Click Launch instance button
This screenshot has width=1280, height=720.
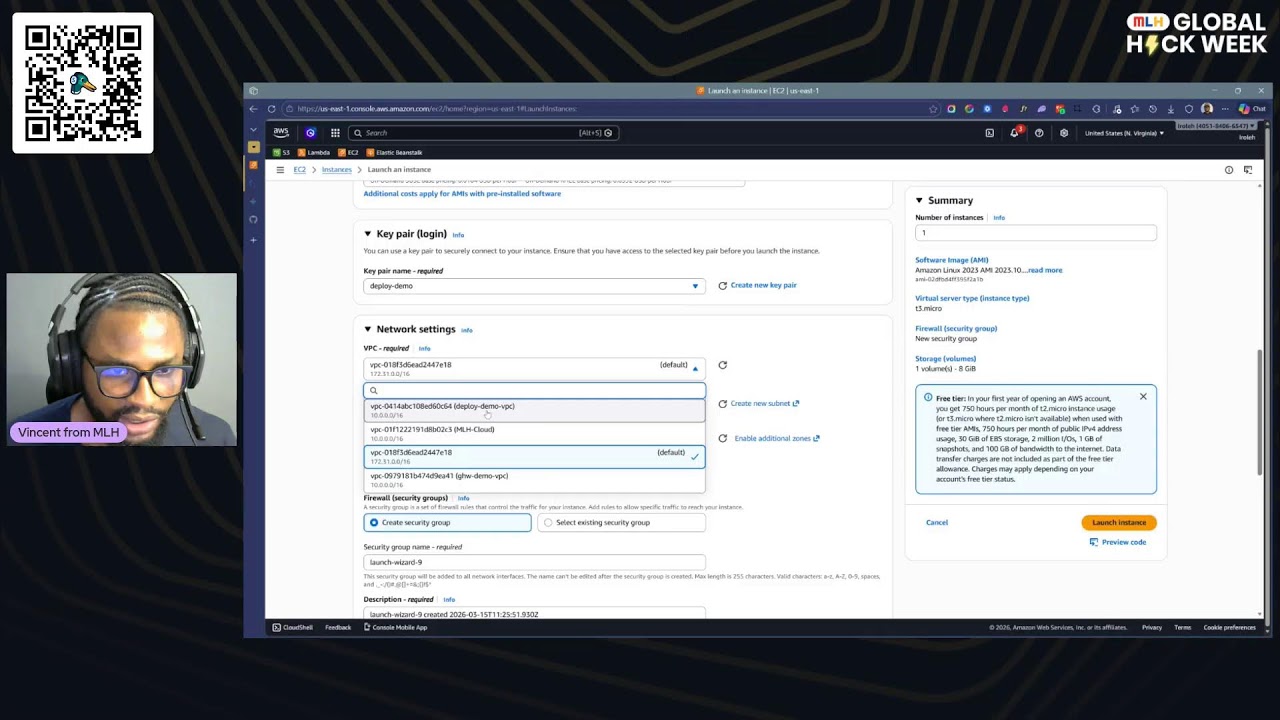pyautogui.click(x=1119, y=523)
